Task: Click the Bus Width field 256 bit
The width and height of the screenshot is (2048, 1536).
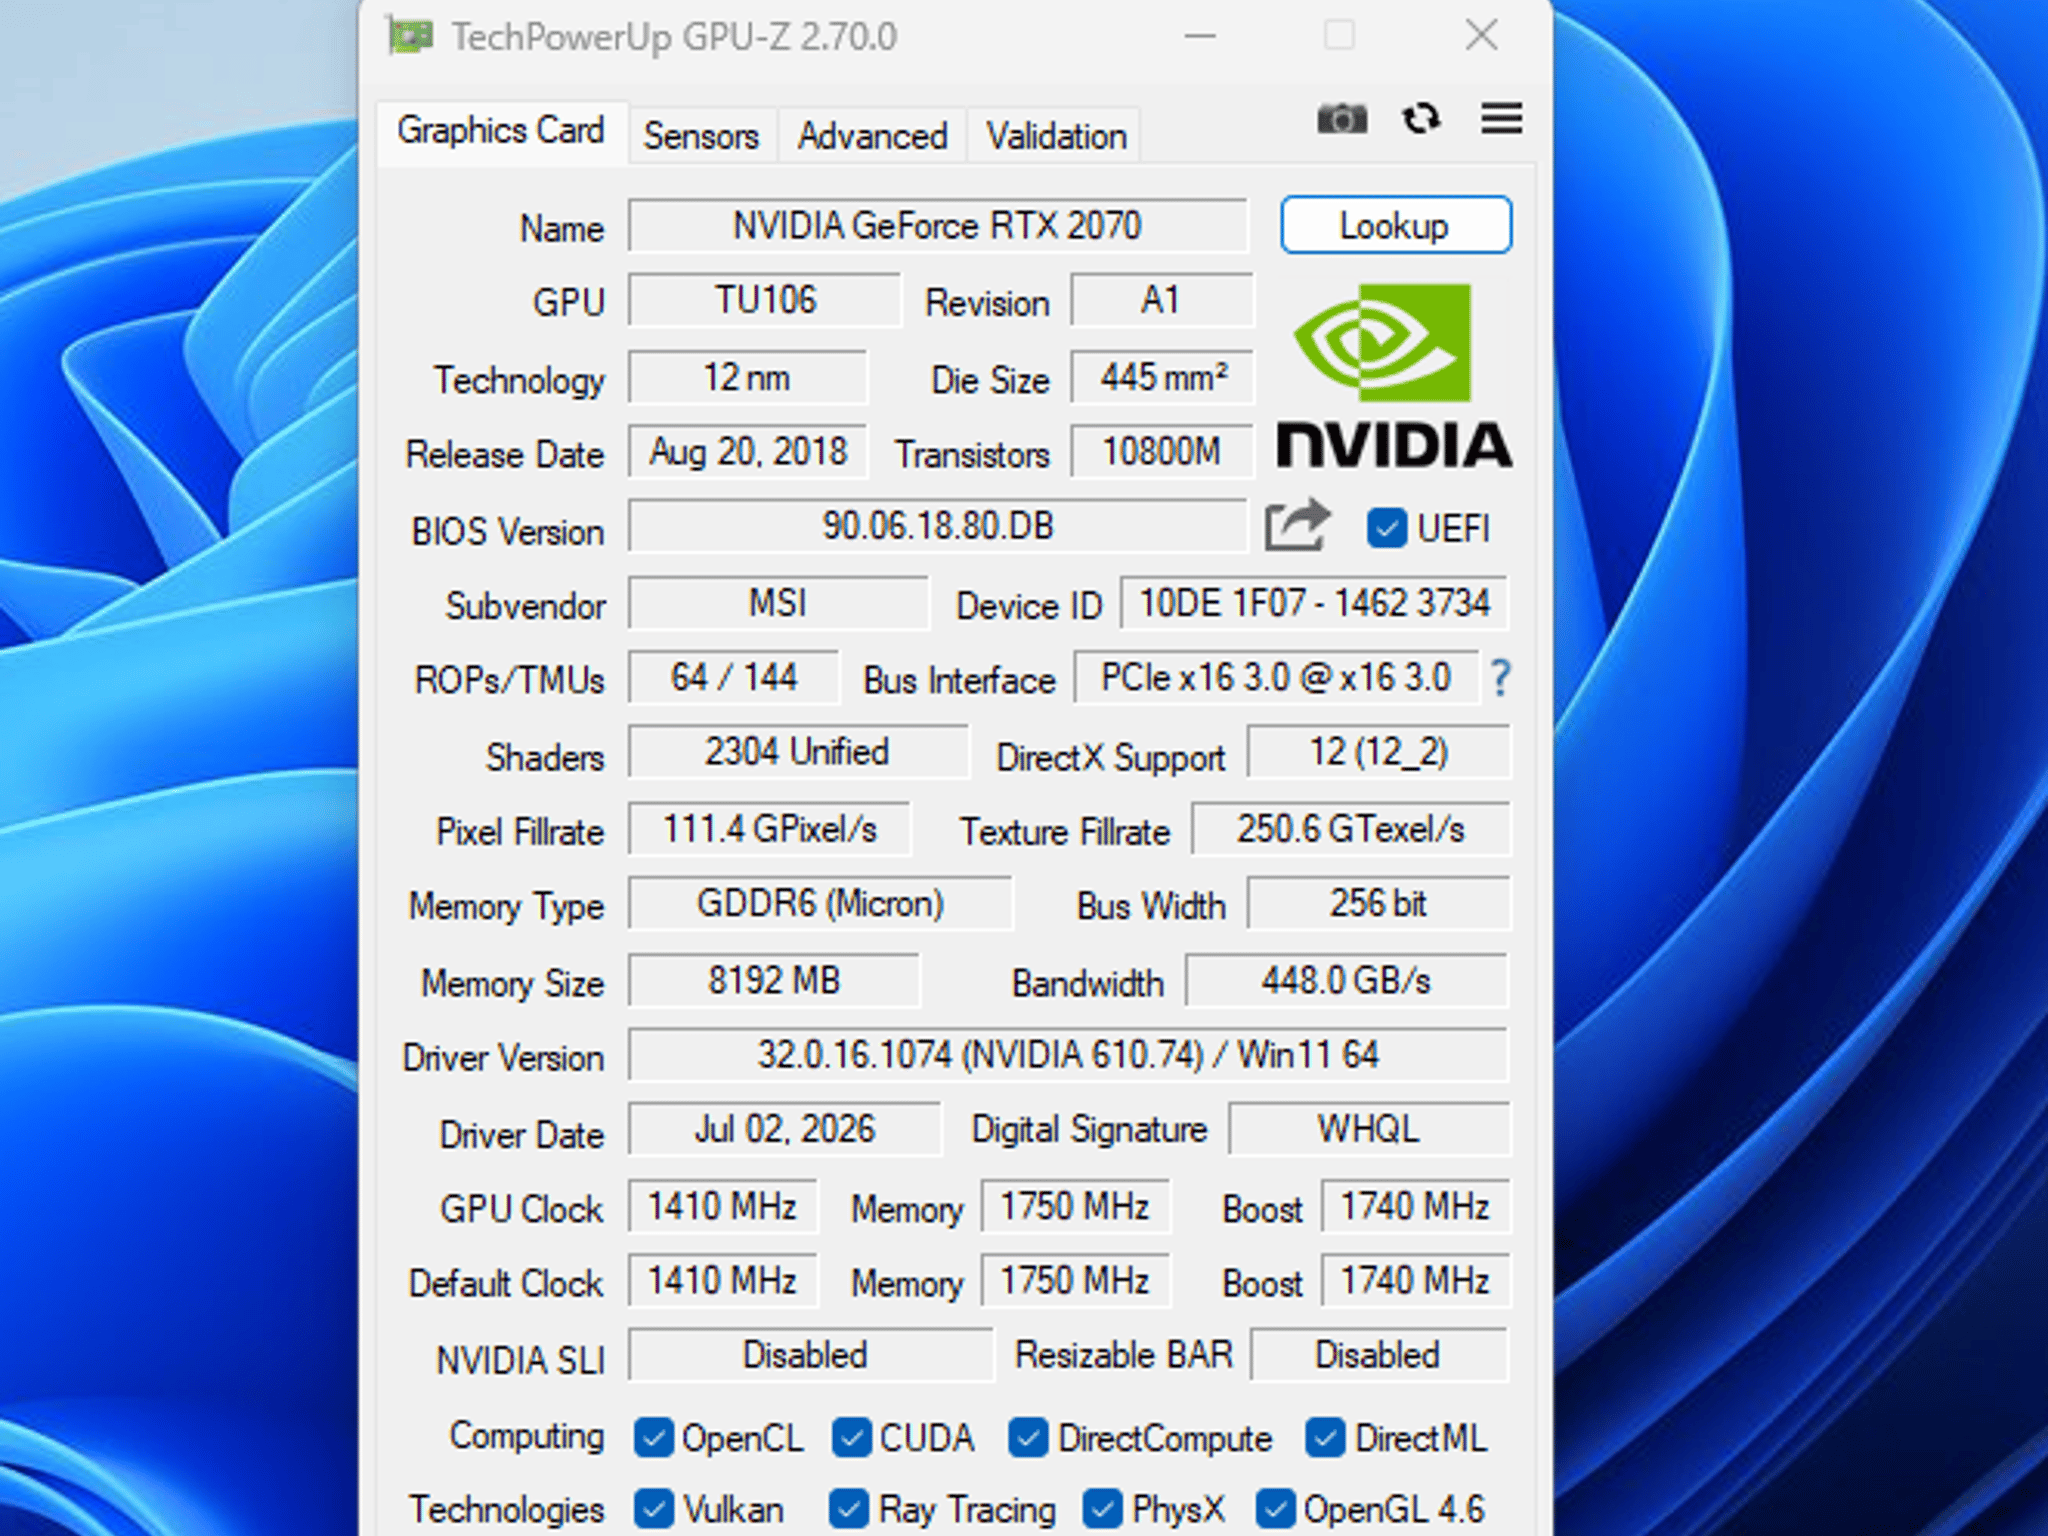Action: (x=1378, y=904)
